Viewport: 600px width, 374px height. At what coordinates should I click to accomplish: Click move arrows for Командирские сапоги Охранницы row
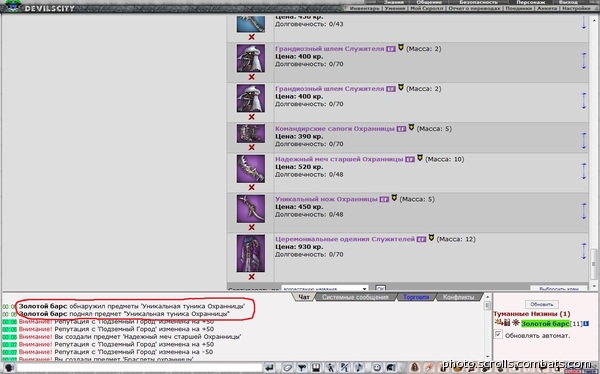point(584,141)
